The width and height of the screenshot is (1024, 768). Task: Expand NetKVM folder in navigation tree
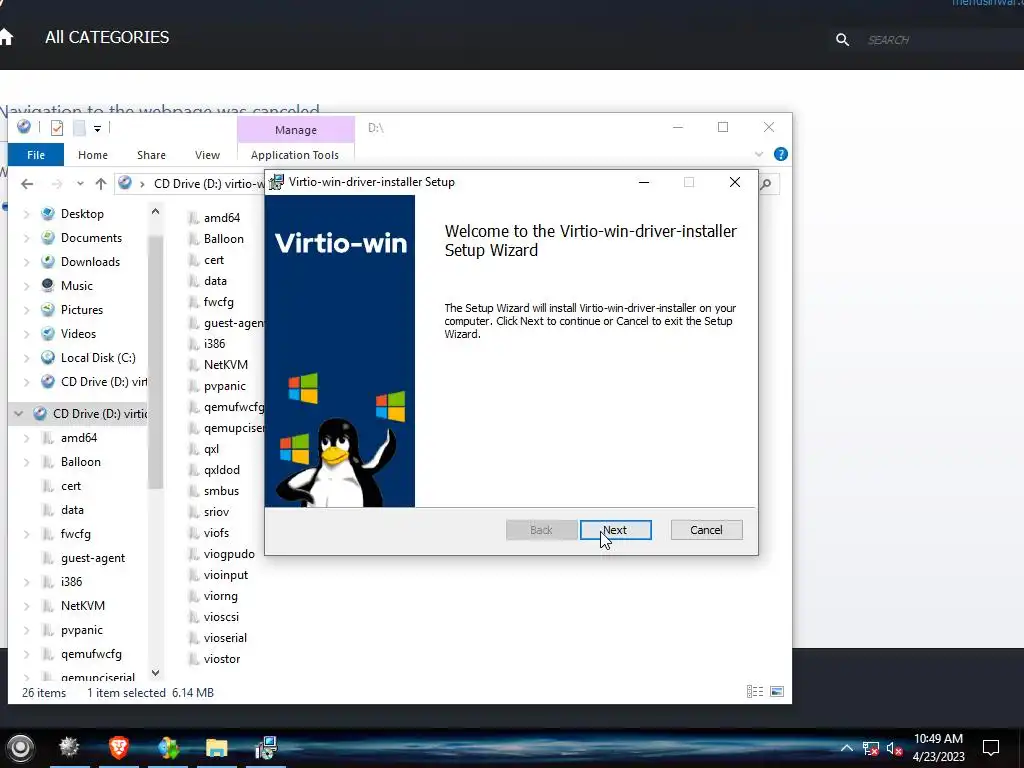[26, 606]
